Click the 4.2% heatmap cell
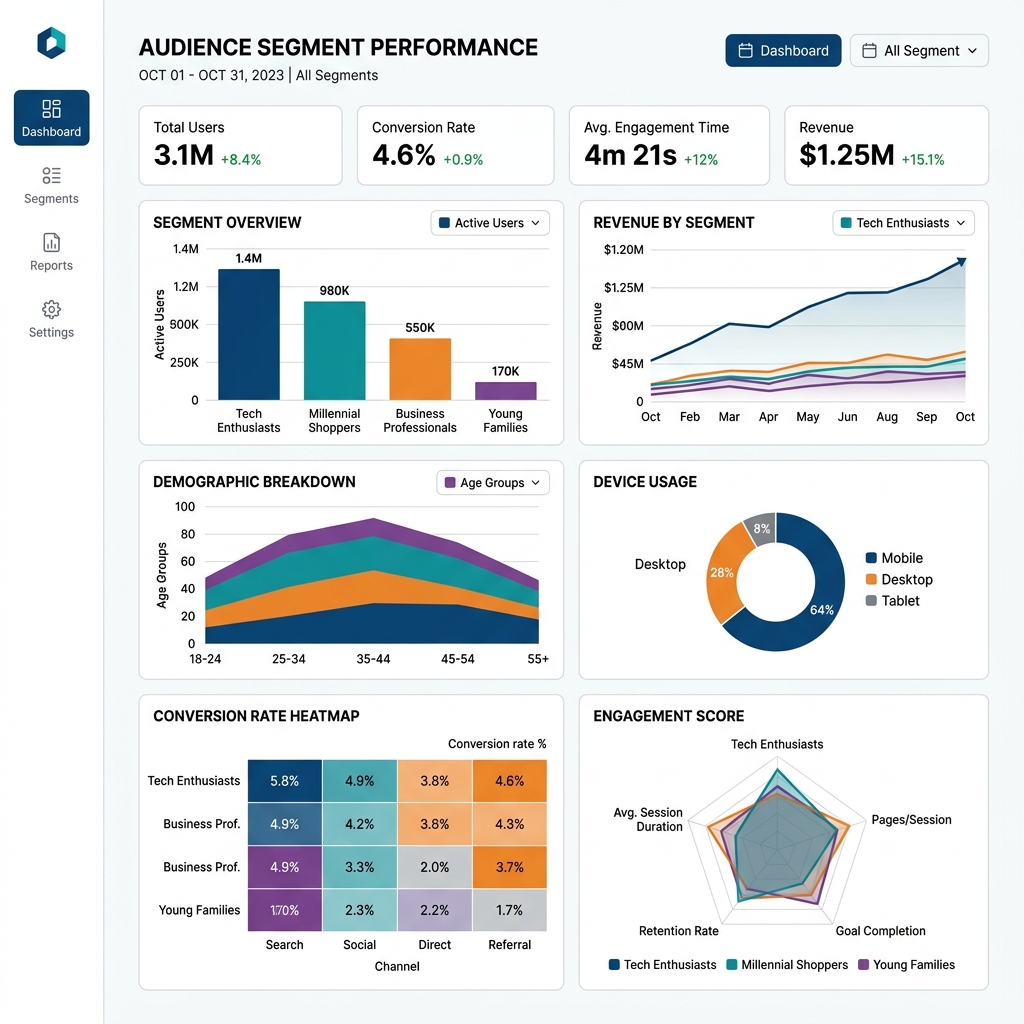This screenshot has height=1024, width=1024. click(x=360, y=824)
